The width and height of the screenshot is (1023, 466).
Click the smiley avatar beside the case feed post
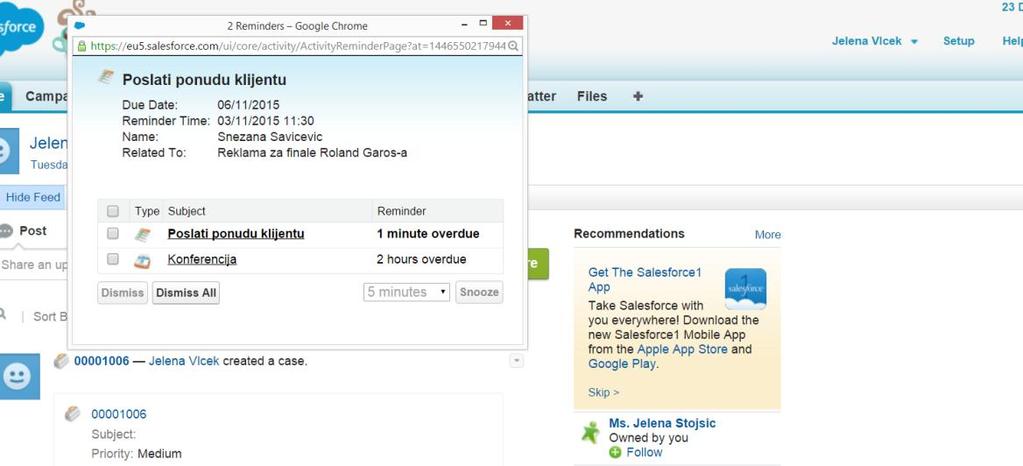tap(18, 377)
